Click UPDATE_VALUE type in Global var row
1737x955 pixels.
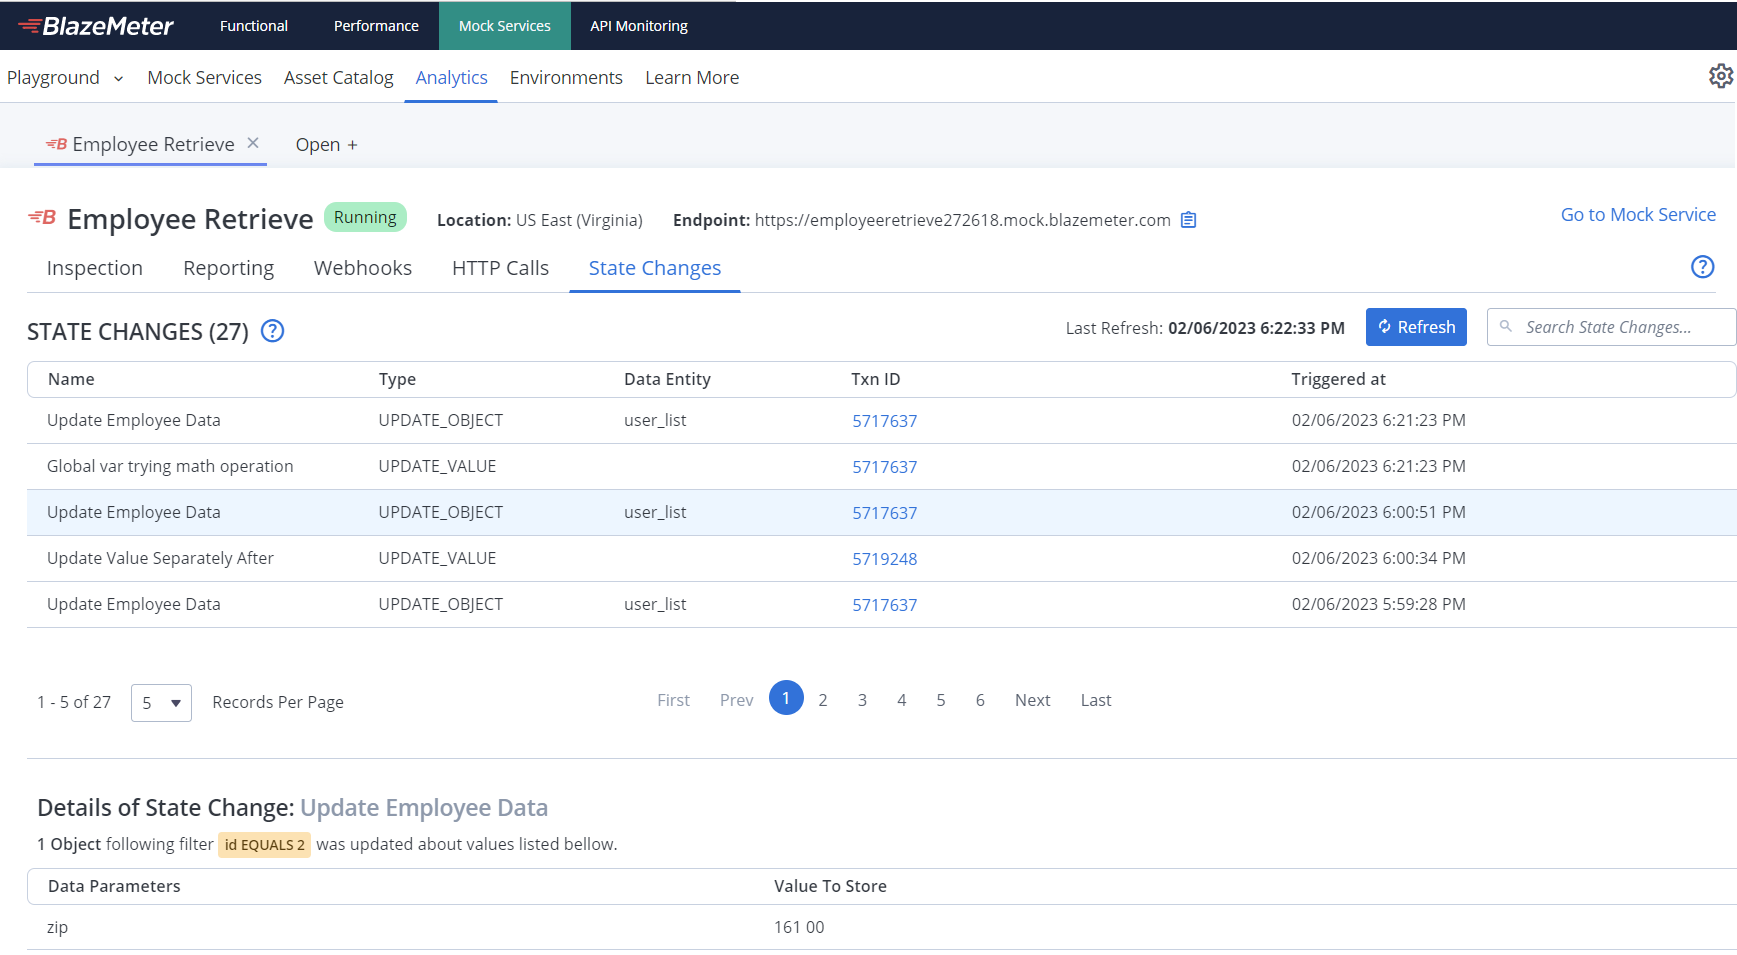pos(437,467)
